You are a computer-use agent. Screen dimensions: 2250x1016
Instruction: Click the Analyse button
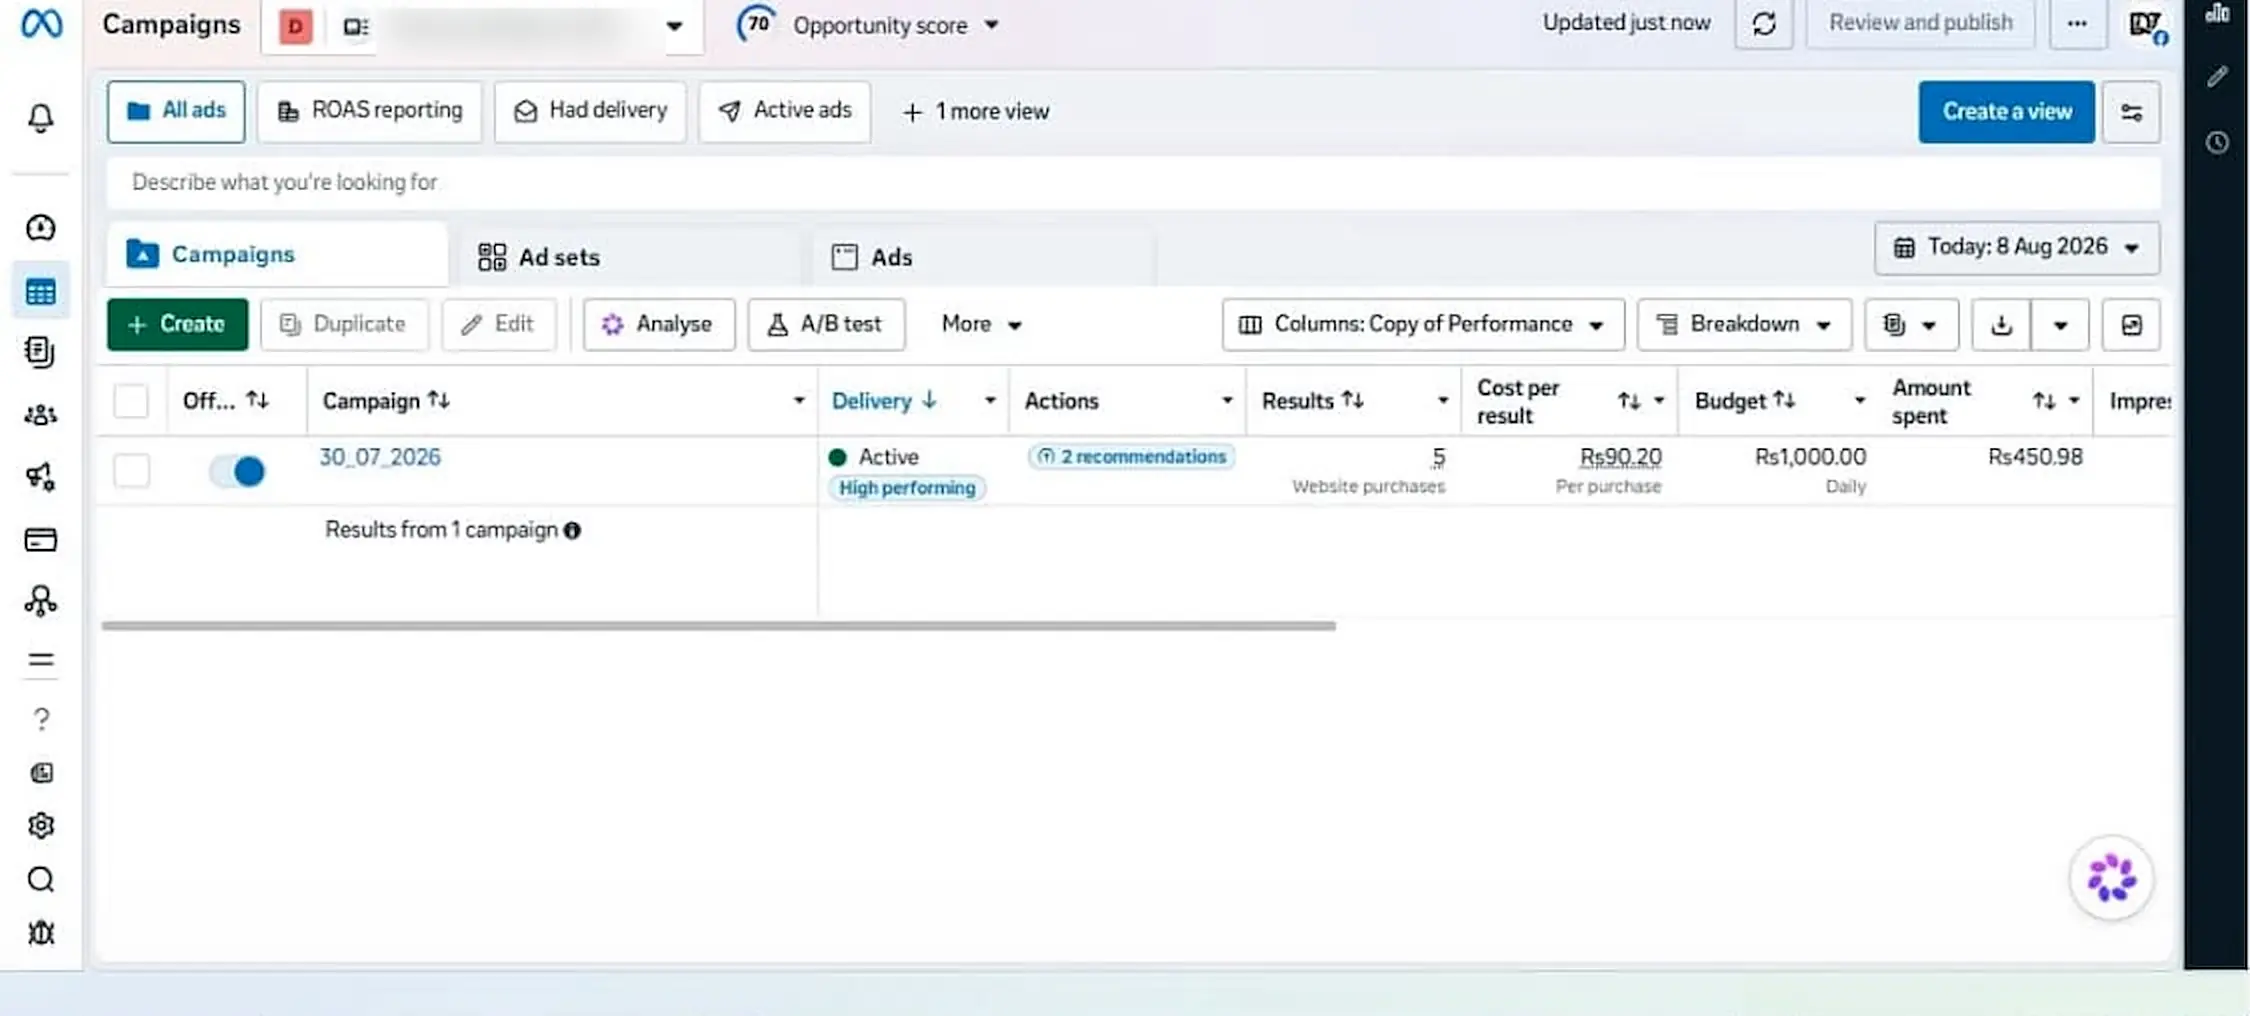[659, 325]
